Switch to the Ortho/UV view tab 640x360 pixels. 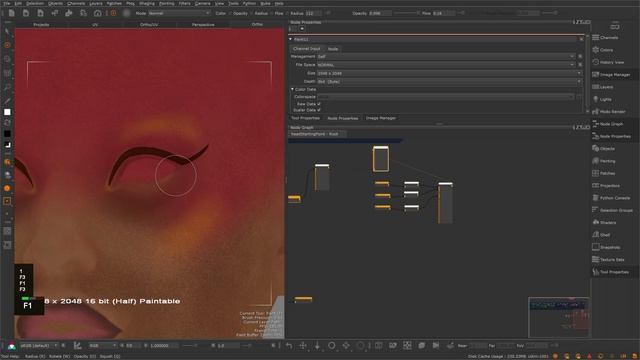coord(149,24)
